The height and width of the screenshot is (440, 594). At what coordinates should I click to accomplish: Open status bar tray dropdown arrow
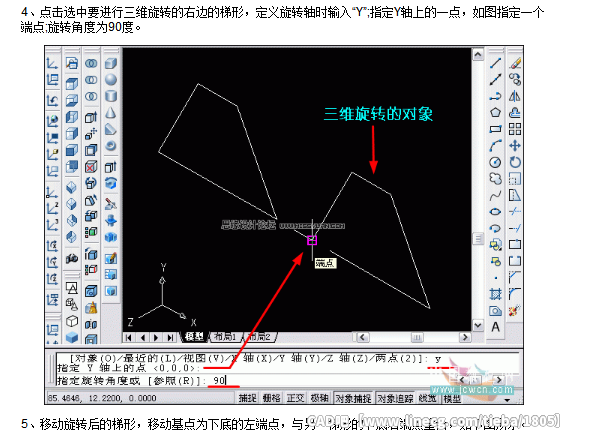point(507,400)
